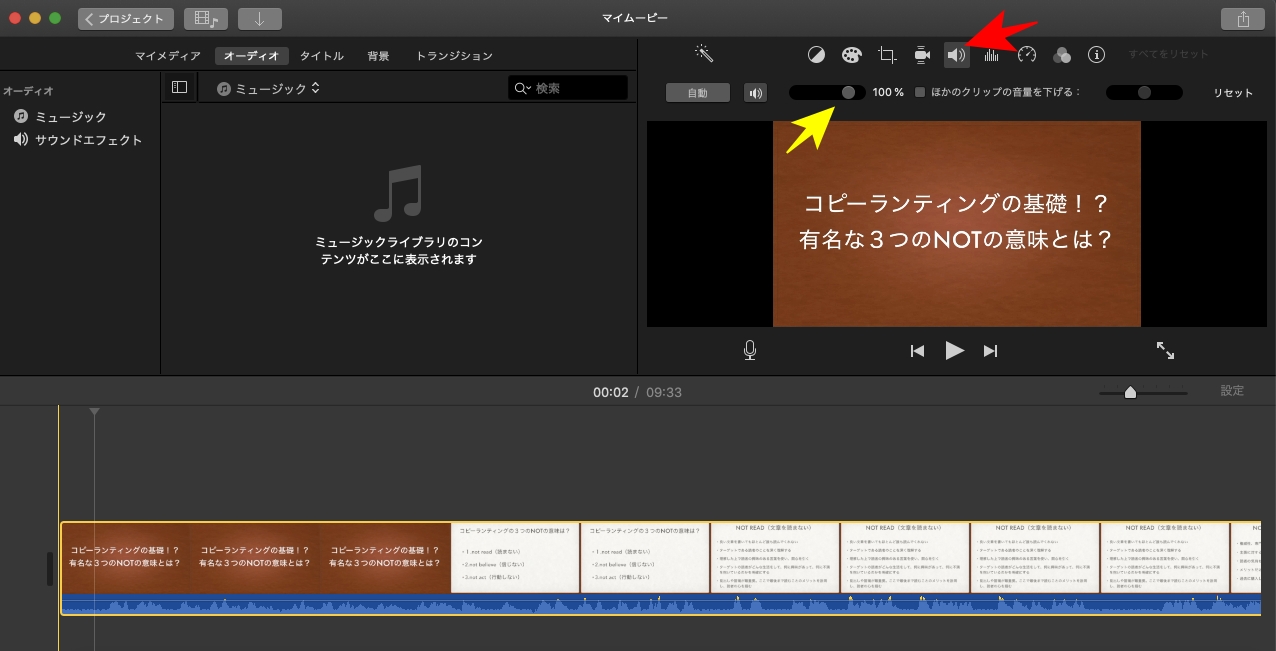This screenshot has width=1276, height=651.
Task: Select the cropping tool
Action: point(886,55)
